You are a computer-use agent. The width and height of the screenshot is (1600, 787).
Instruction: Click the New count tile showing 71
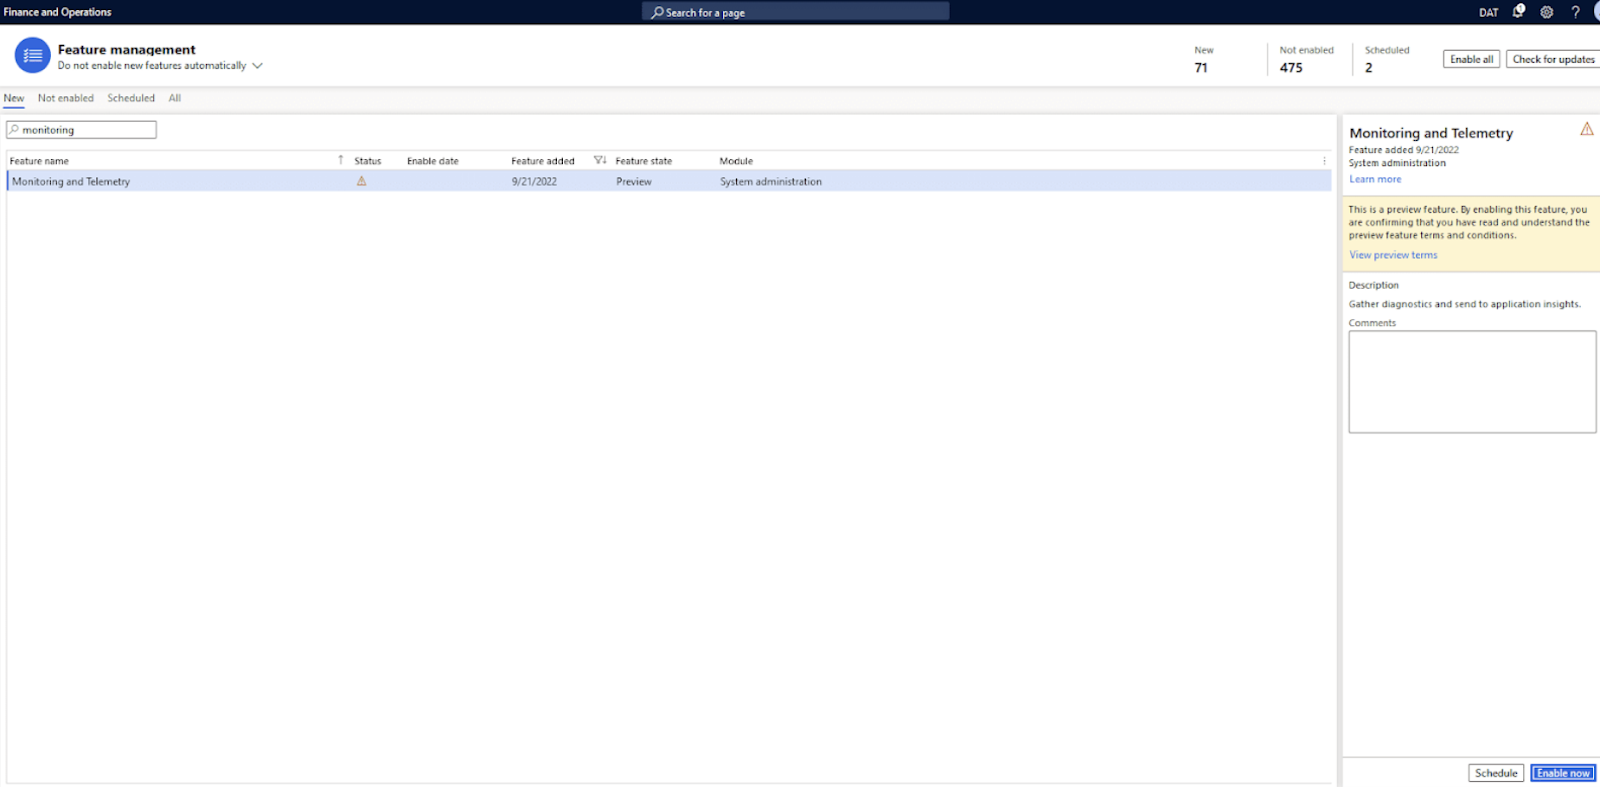[1204, 59]
